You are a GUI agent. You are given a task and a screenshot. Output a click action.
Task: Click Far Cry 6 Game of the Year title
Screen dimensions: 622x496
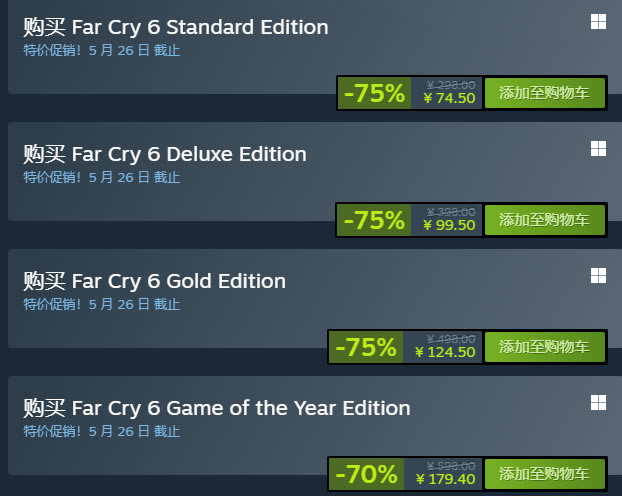[x=216, y=408]
